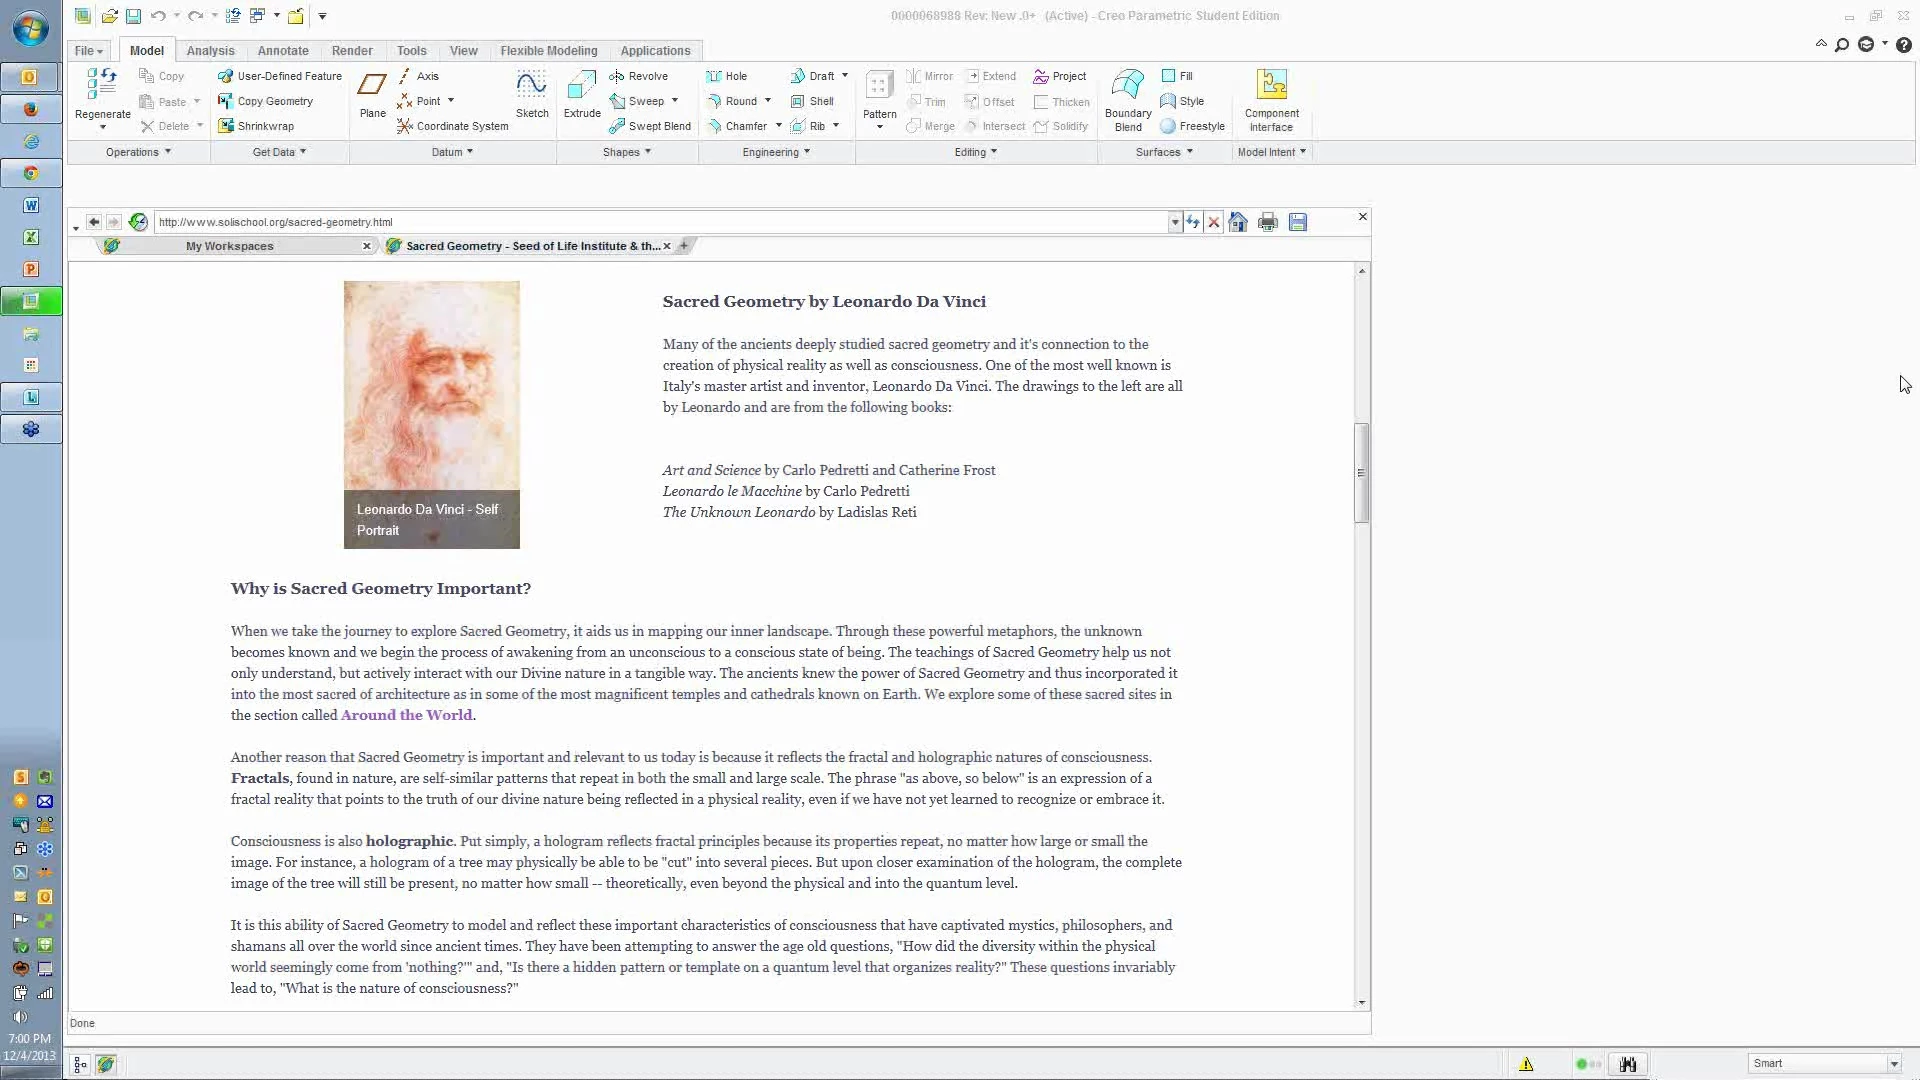
Task: Open the Smart selection filter dropdown
Action: [x=1893, y=1064]
